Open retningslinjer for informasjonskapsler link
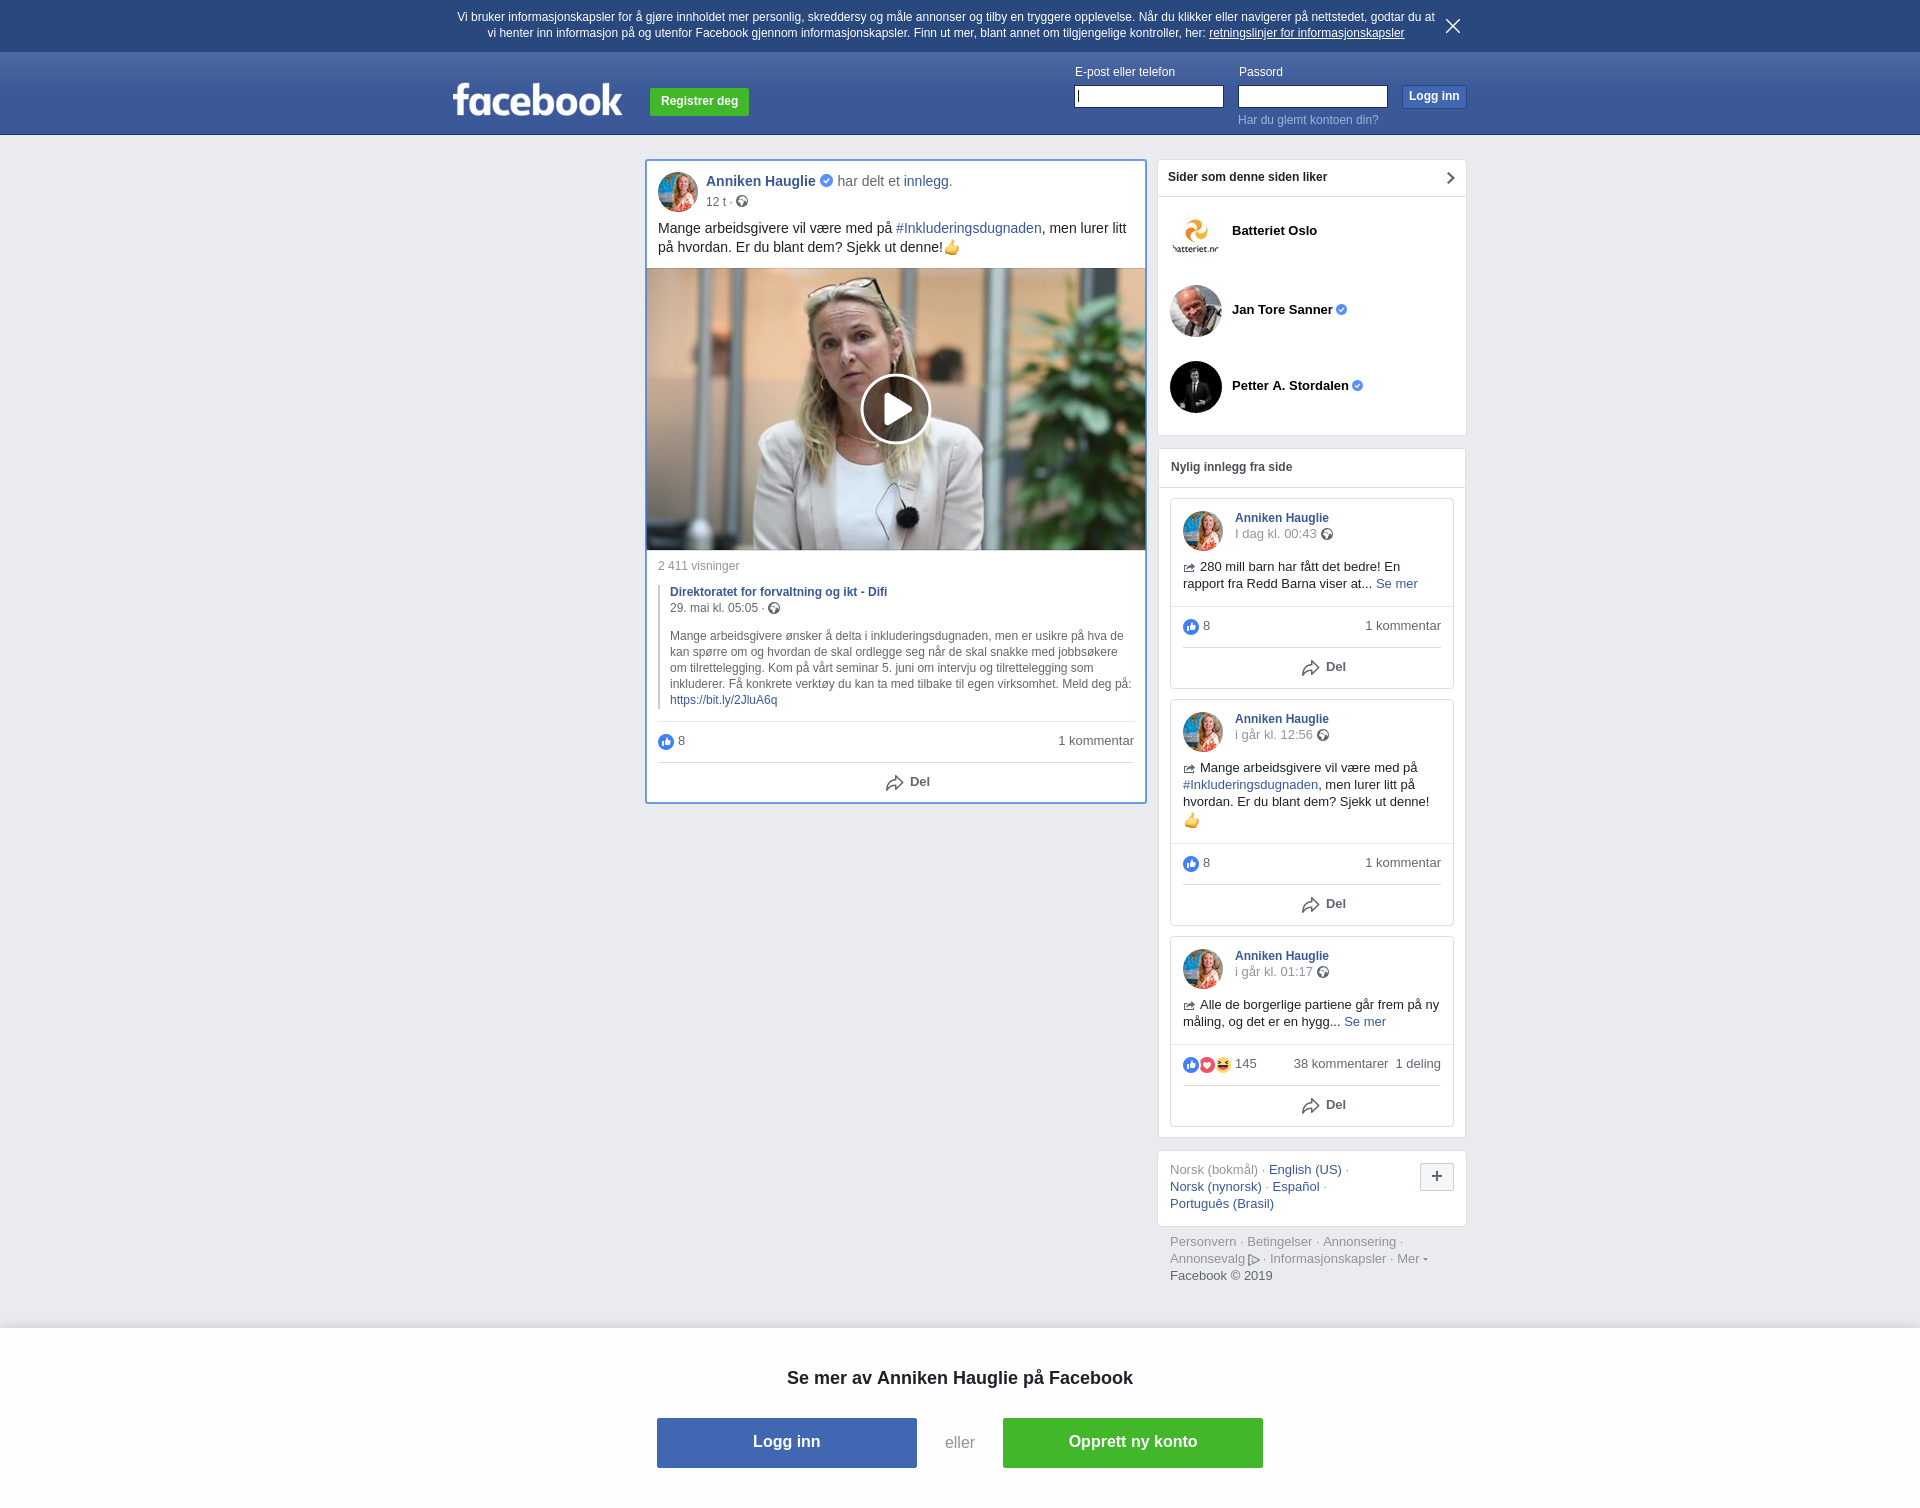This screenshot has width=1920, height=1508. tap(1306, 33)
